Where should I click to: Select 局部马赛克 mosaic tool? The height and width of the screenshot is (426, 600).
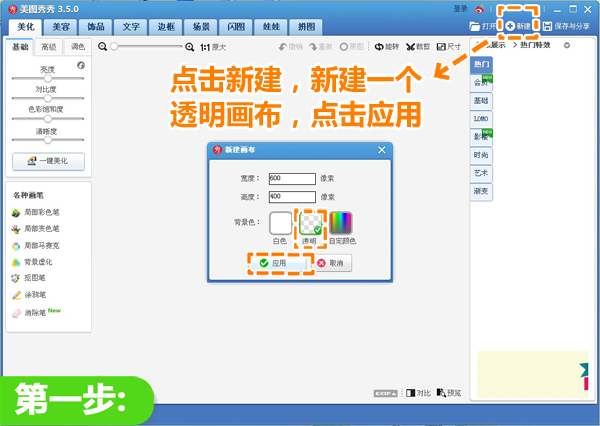pos(36,246)
